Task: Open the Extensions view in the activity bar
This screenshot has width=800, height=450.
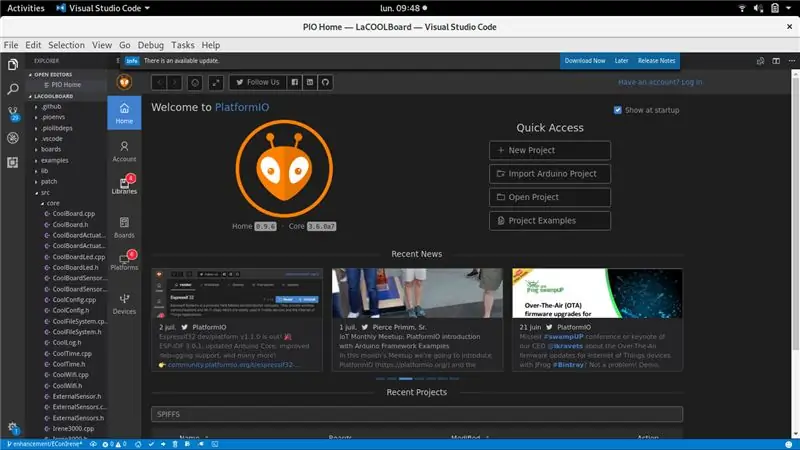Action: (13, 162)
